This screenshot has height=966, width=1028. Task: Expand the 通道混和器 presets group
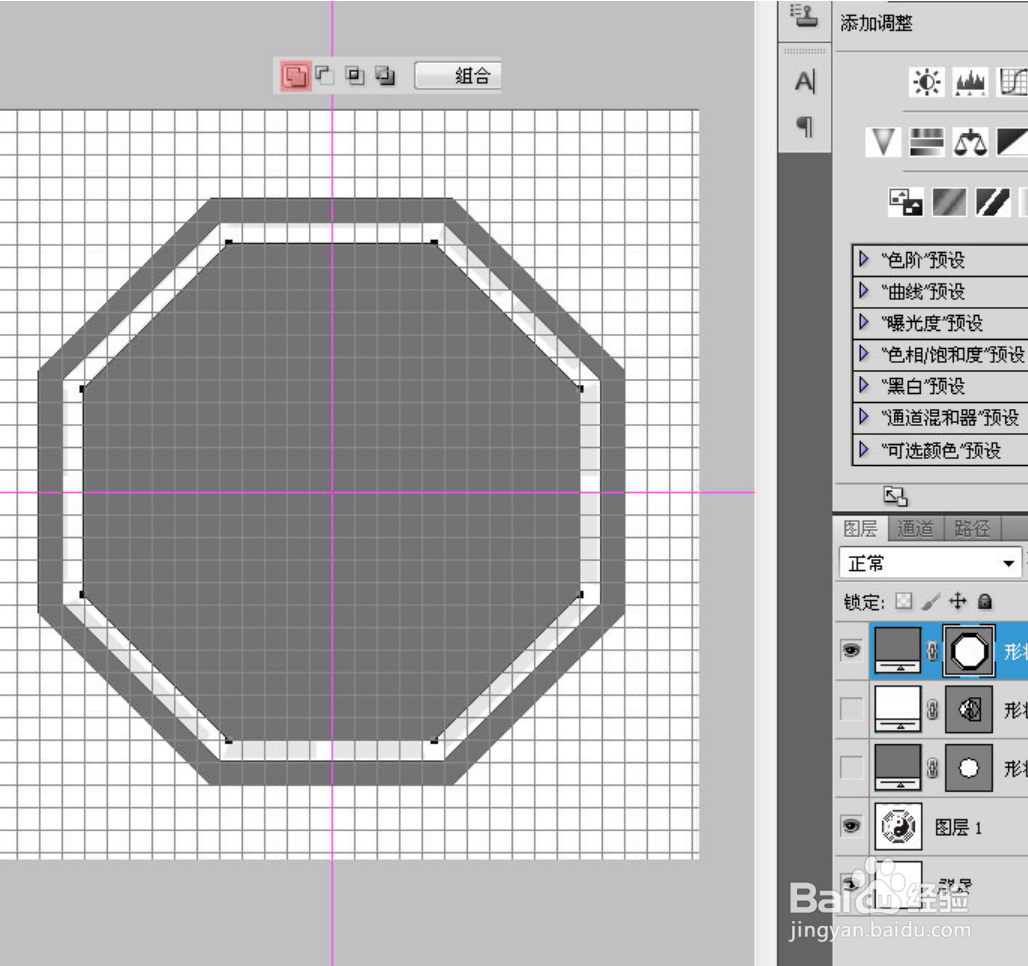864,416
